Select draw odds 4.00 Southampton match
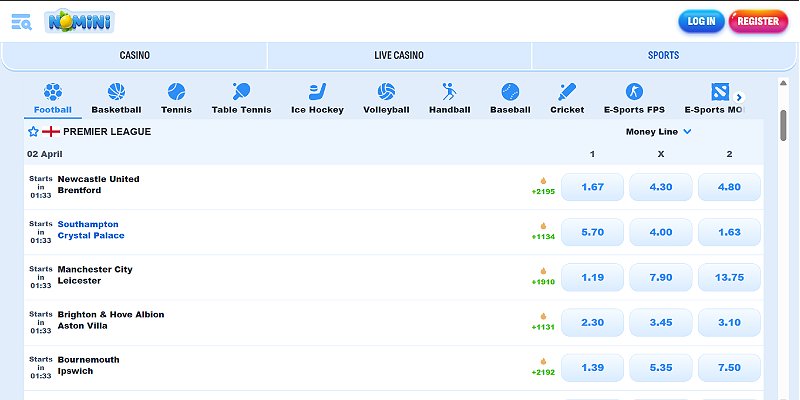The image size is (800, 400). point(661,232)
